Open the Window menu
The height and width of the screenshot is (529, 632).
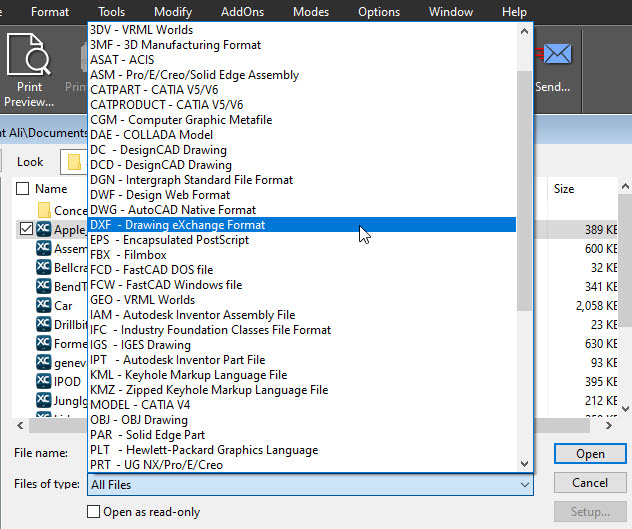451,12
